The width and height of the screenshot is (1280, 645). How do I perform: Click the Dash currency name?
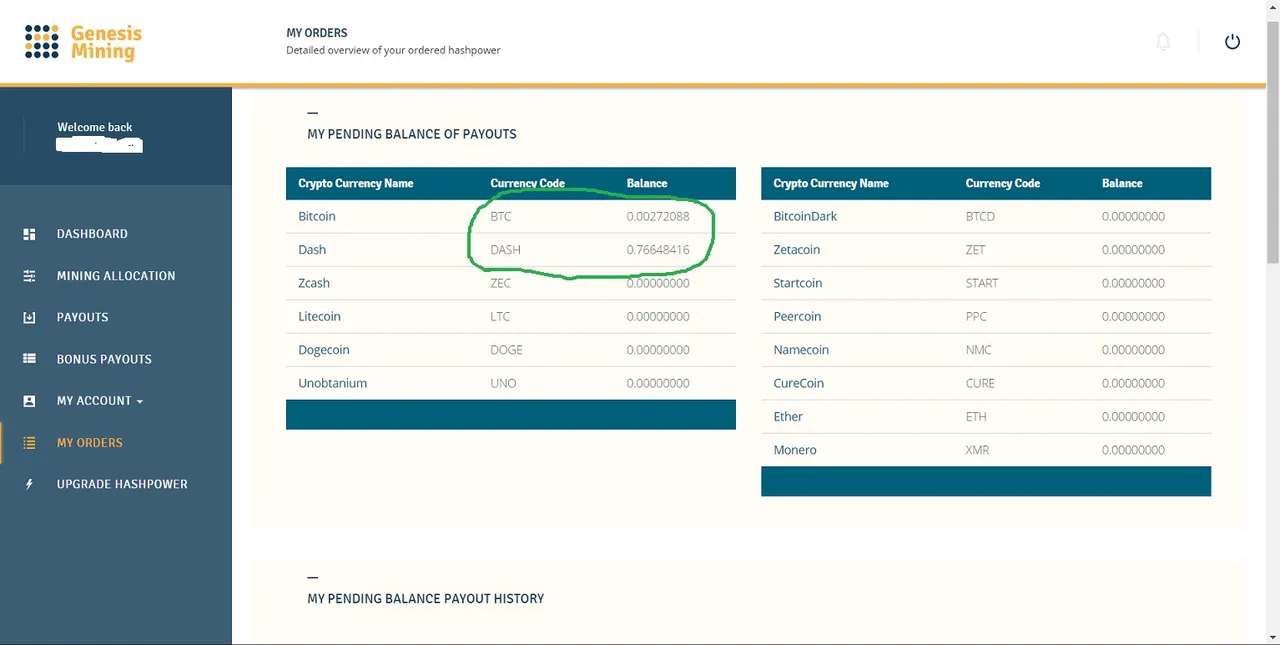[x=312, y=250]
